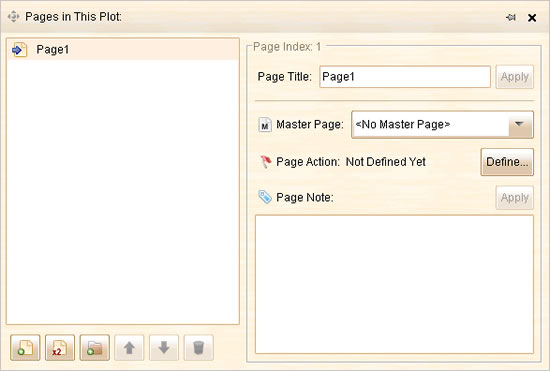550x371 pixels.
Task: Click the 'Pages in This Plot:' title
Action: 73,16
